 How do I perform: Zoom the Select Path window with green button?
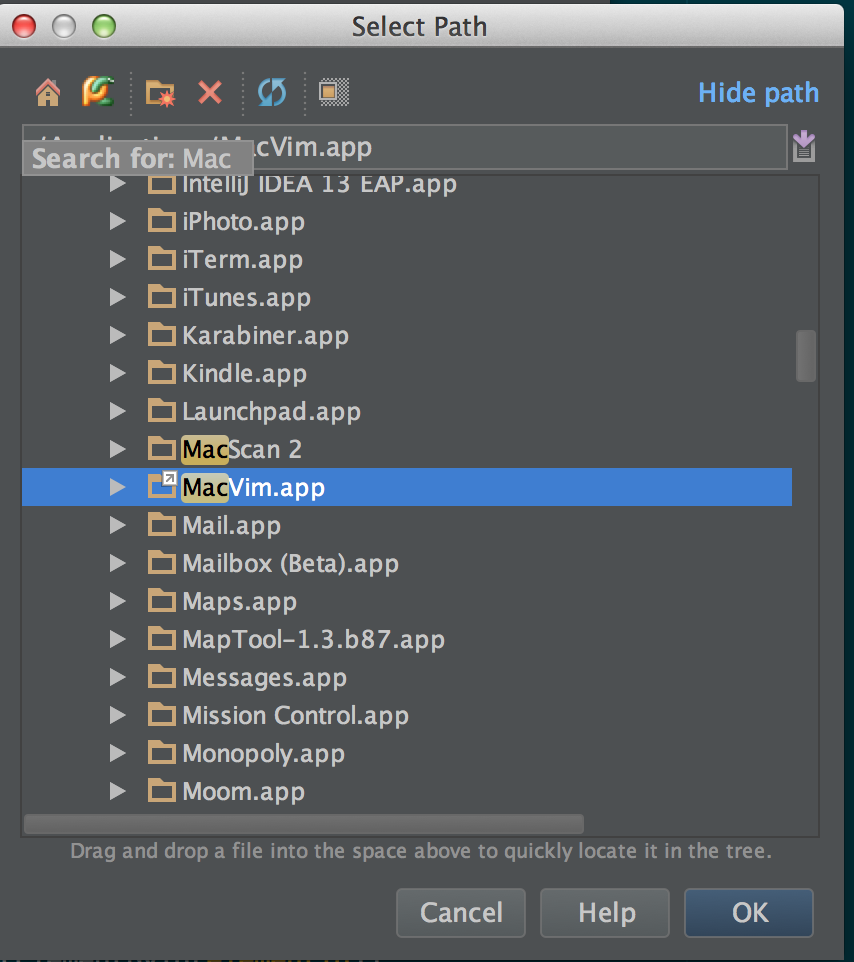click(x=104, y=26)
